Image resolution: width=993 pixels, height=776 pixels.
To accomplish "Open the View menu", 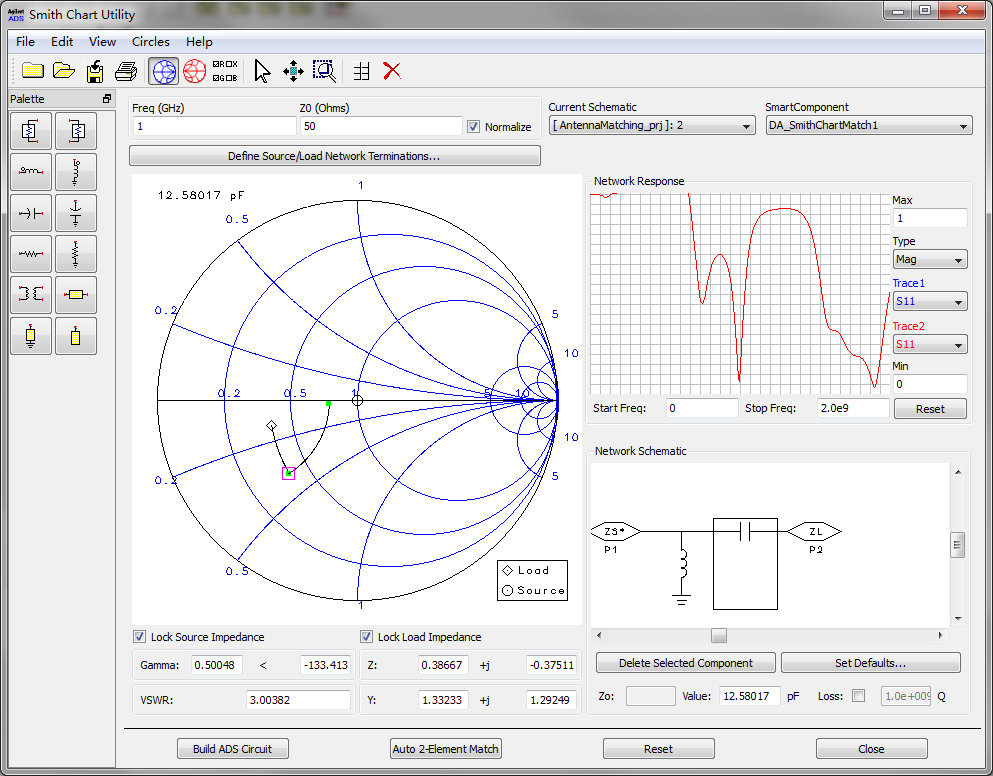I will pos(102,42).
